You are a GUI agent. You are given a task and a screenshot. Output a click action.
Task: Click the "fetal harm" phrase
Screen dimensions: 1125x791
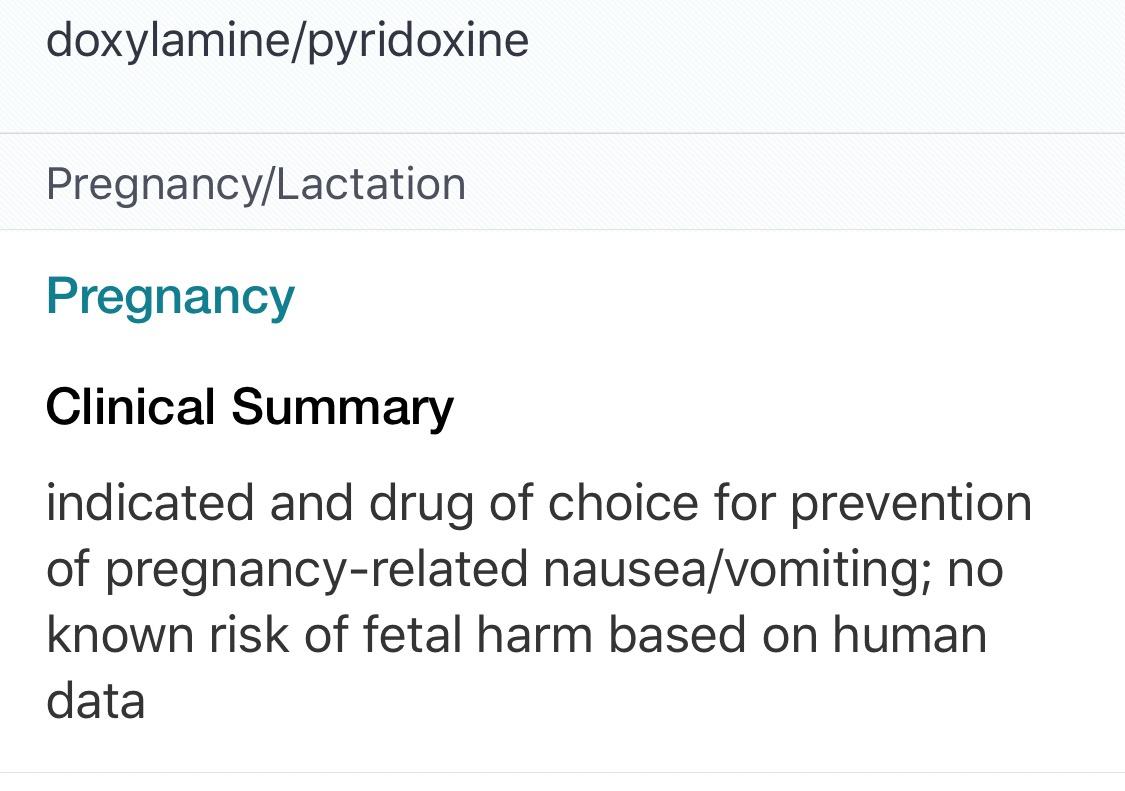(x=475, y=635)
